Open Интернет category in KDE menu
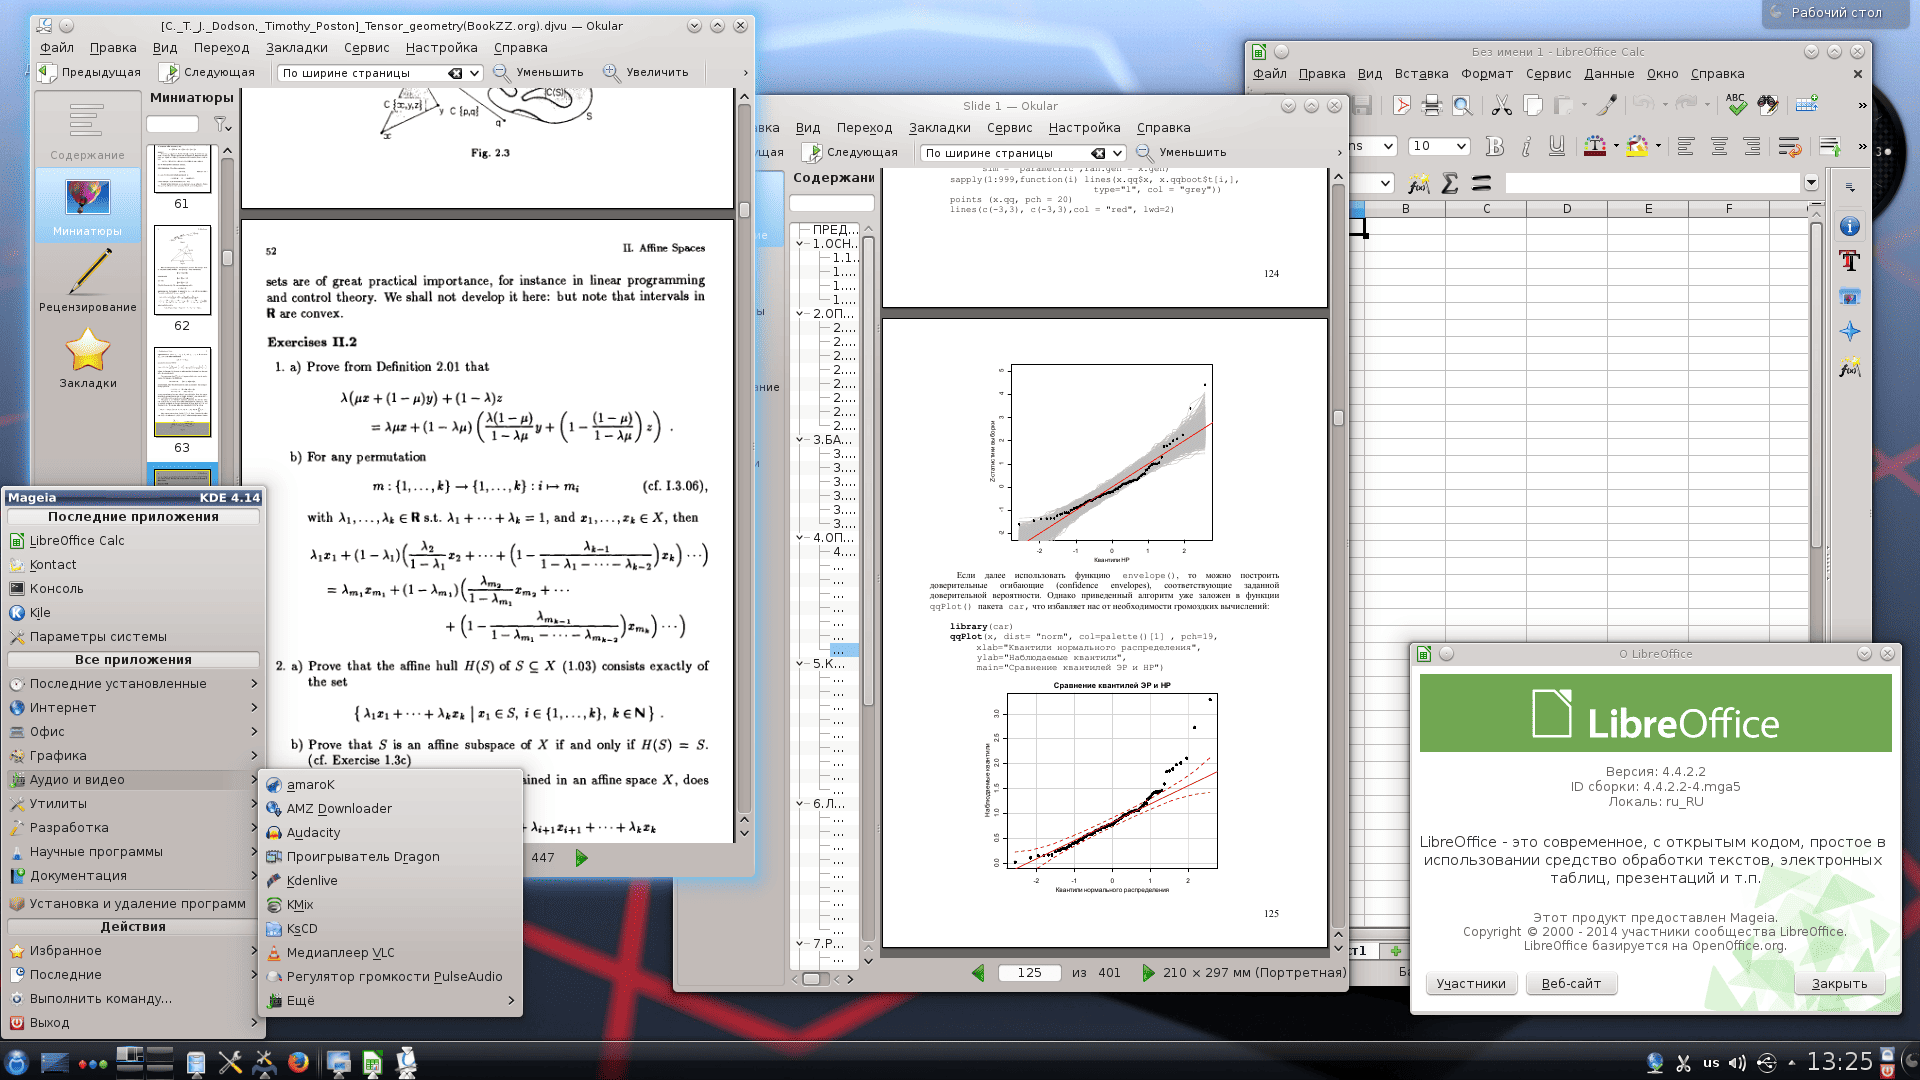Viewport: 1920px width, 1080px height. (133, 707)
